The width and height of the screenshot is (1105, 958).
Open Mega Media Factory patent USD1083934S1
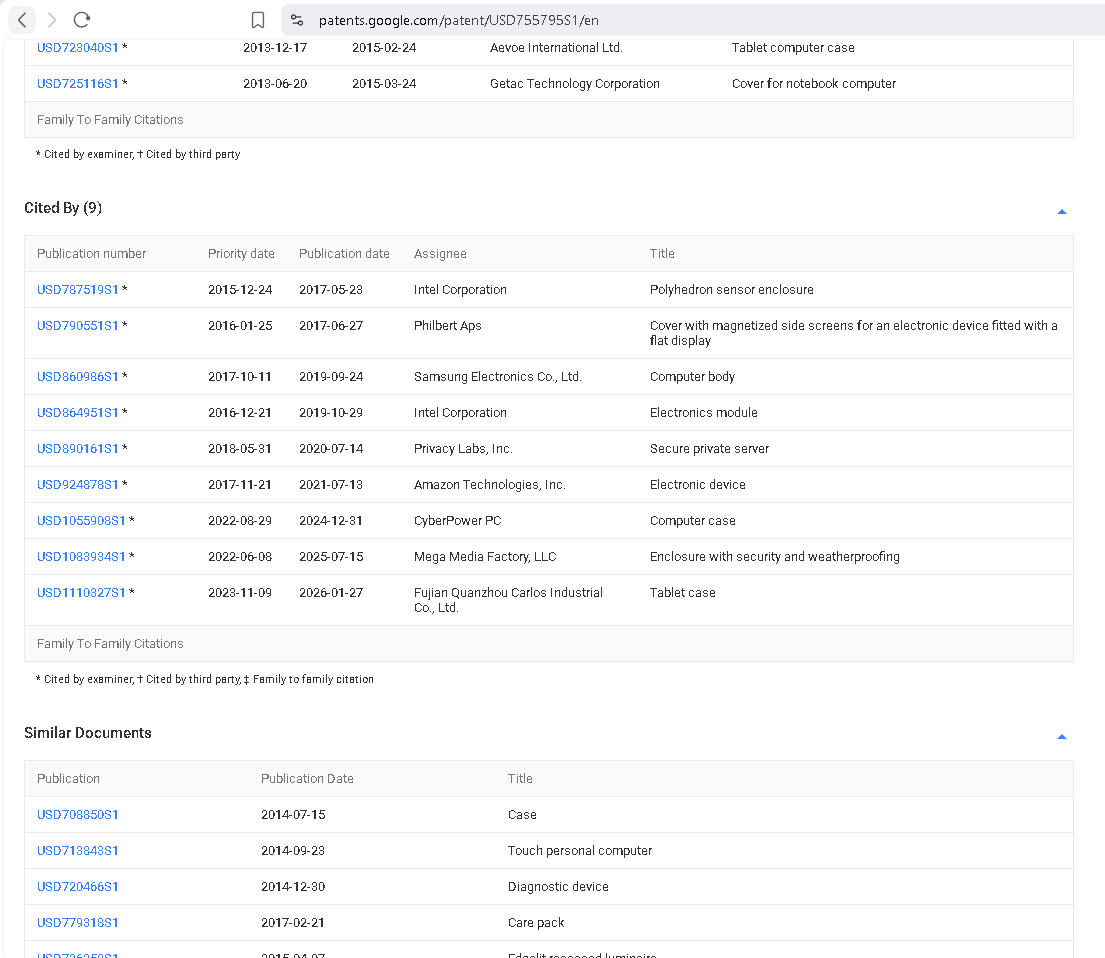81,557
